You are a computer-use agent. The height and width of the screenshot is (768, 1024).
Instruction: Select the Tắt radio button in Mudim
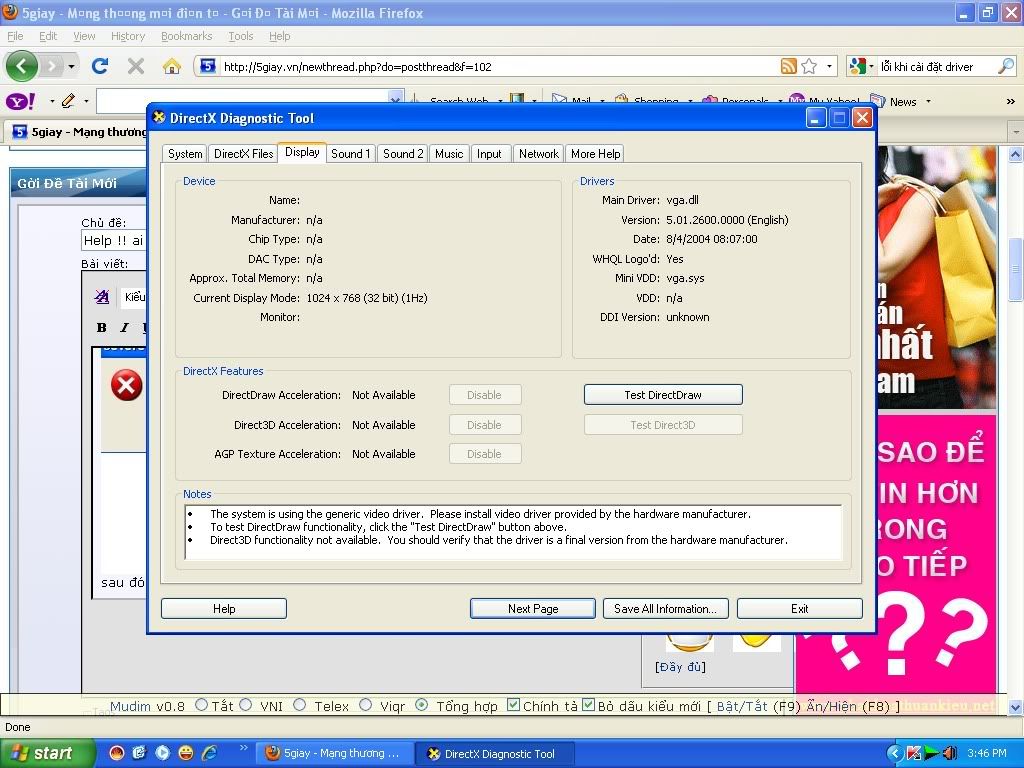point(201,705)
